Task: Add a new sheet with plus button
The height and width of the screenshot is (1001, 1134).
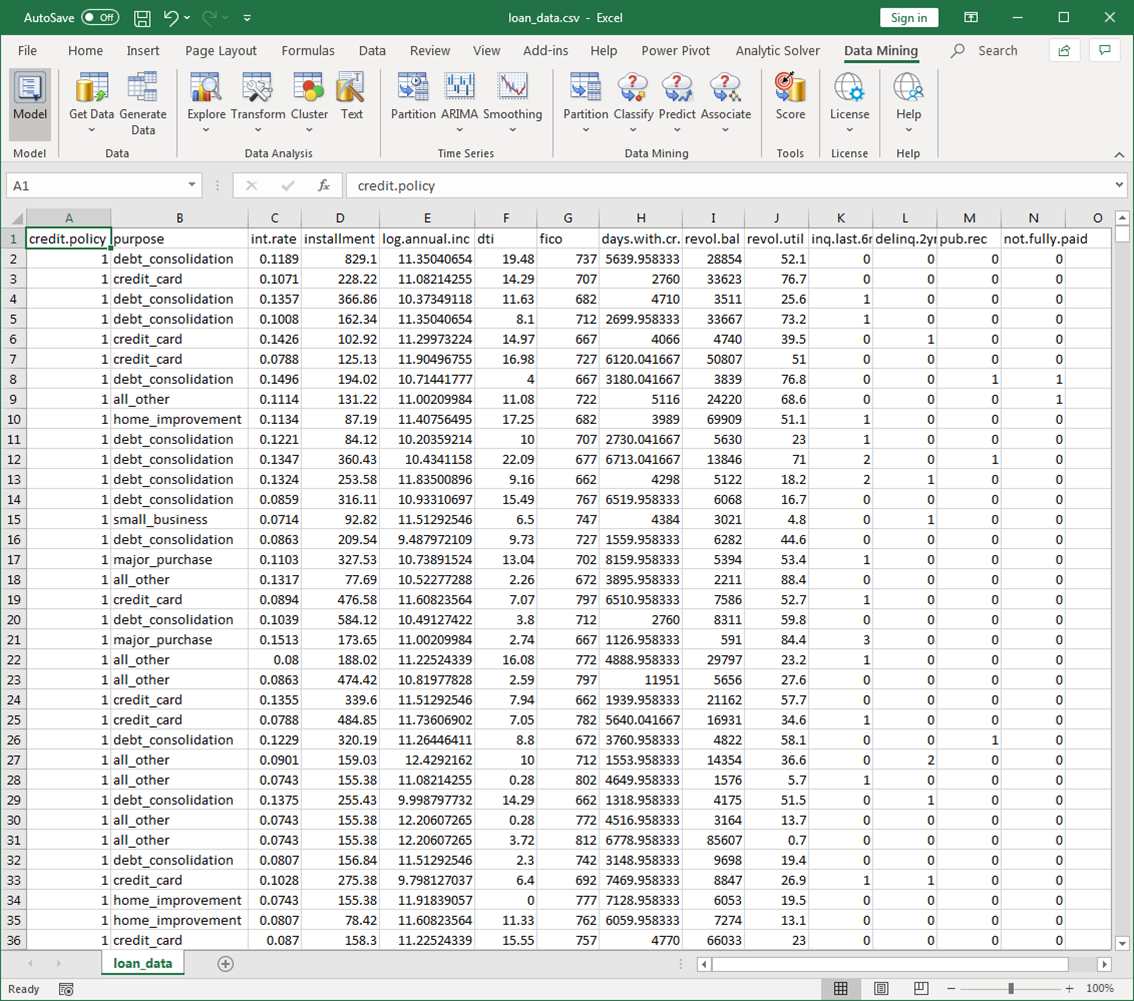Action: (x=225, y=964)
